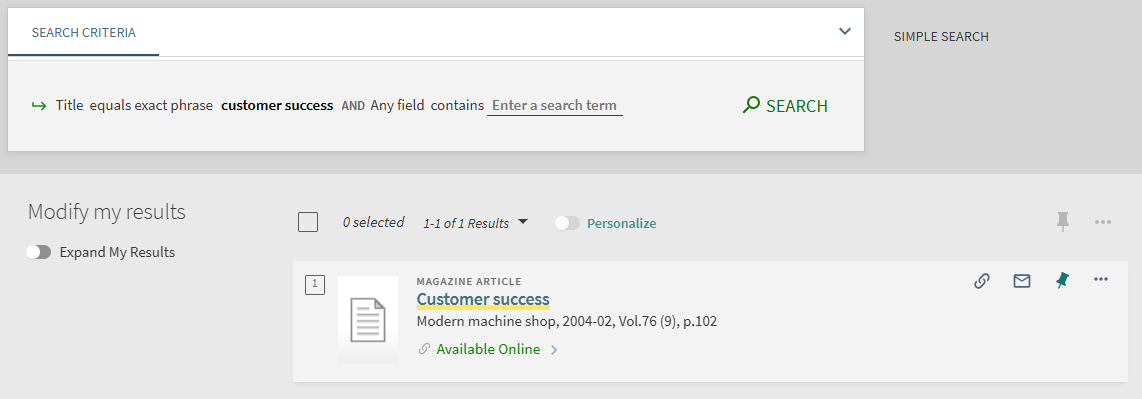The image size is (1142, 399).
Task: Check the select-all results checkbox
Action: [308, 222]
